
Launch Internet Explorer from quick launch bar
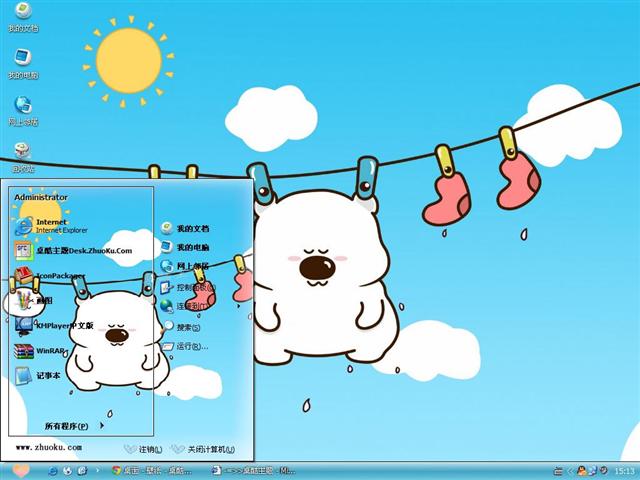[53, 471]
